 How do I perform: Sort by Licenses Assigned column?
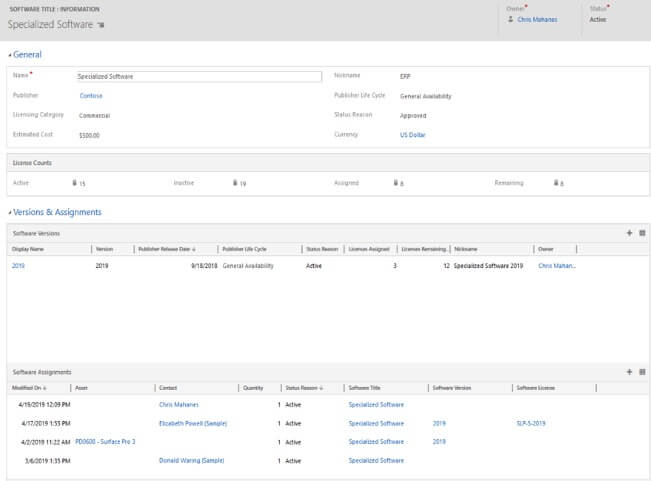370,249
